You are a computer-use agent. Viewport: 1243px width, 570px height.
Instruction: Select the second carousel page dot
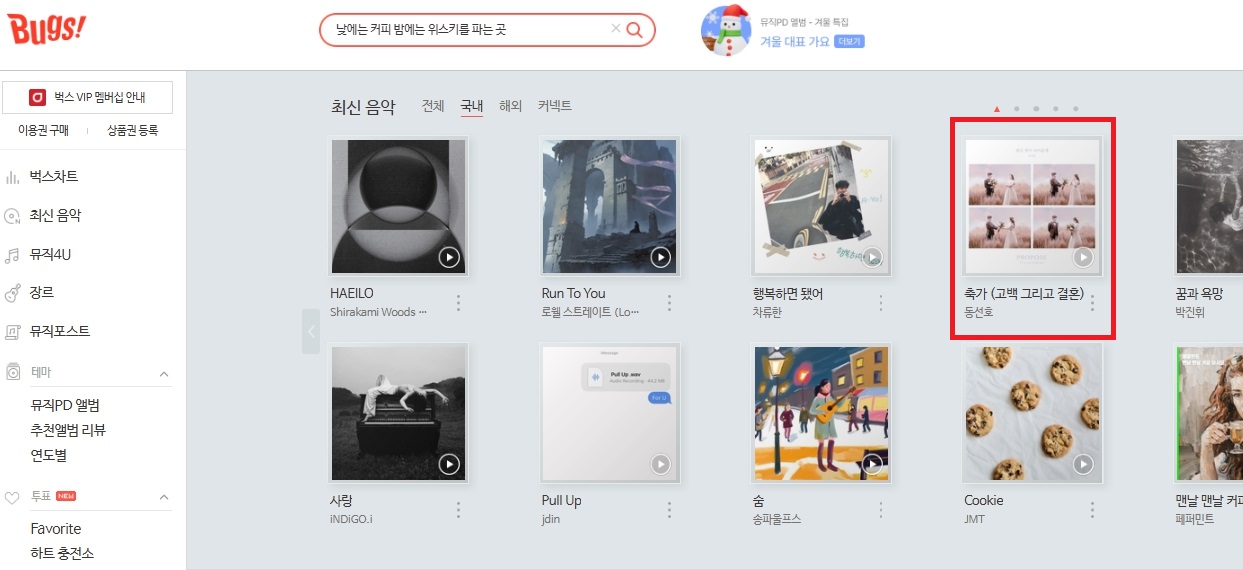[1016, 108]
